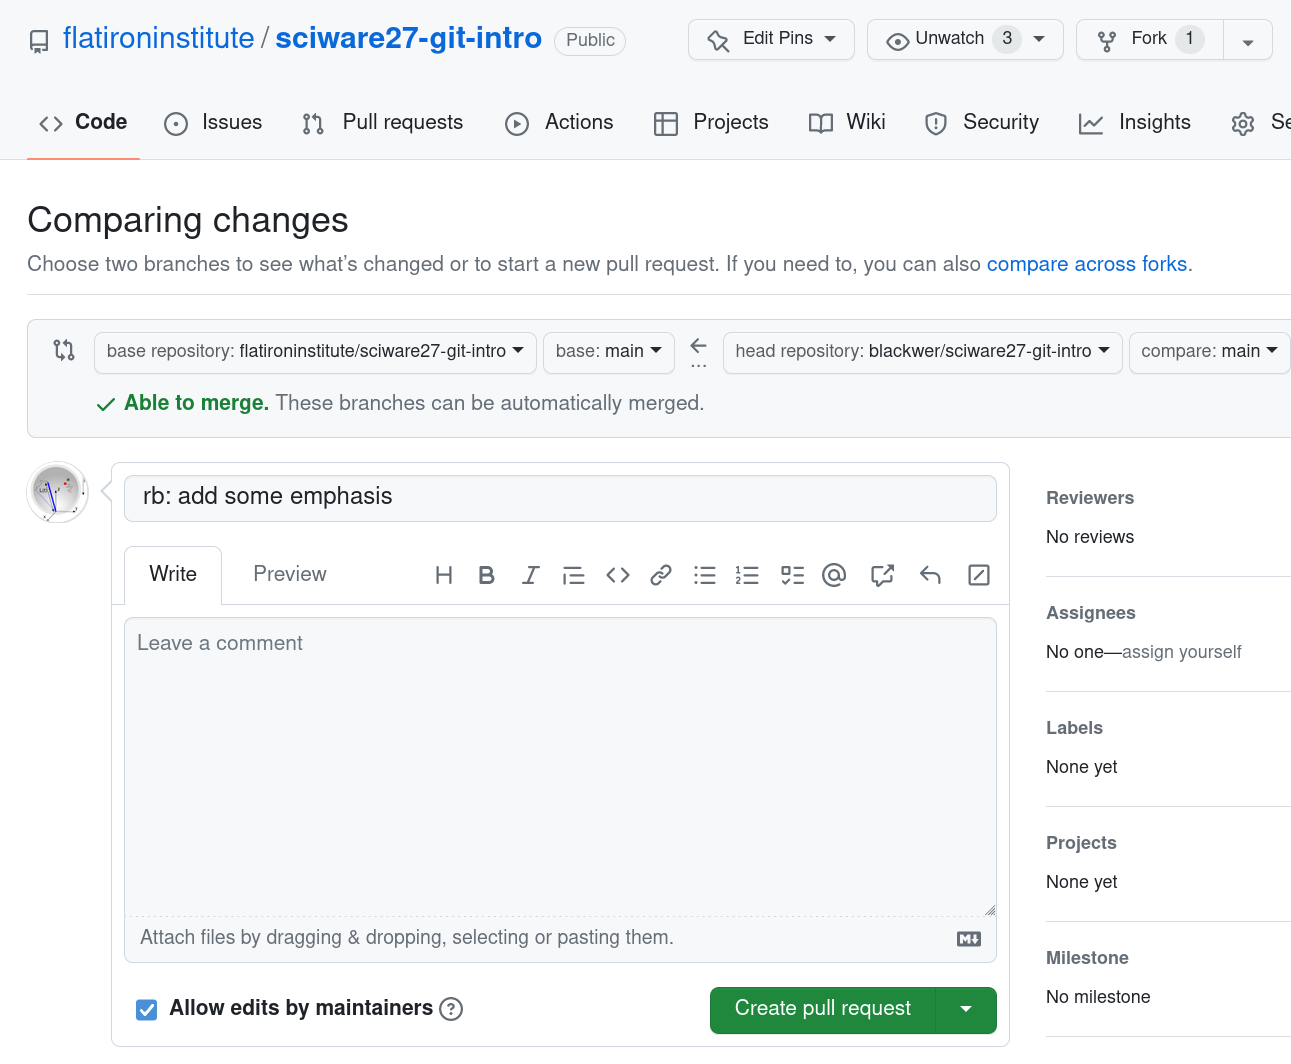The image size is (1291, 1064).
Task: Fork the repository
Action: [1150, 40]
